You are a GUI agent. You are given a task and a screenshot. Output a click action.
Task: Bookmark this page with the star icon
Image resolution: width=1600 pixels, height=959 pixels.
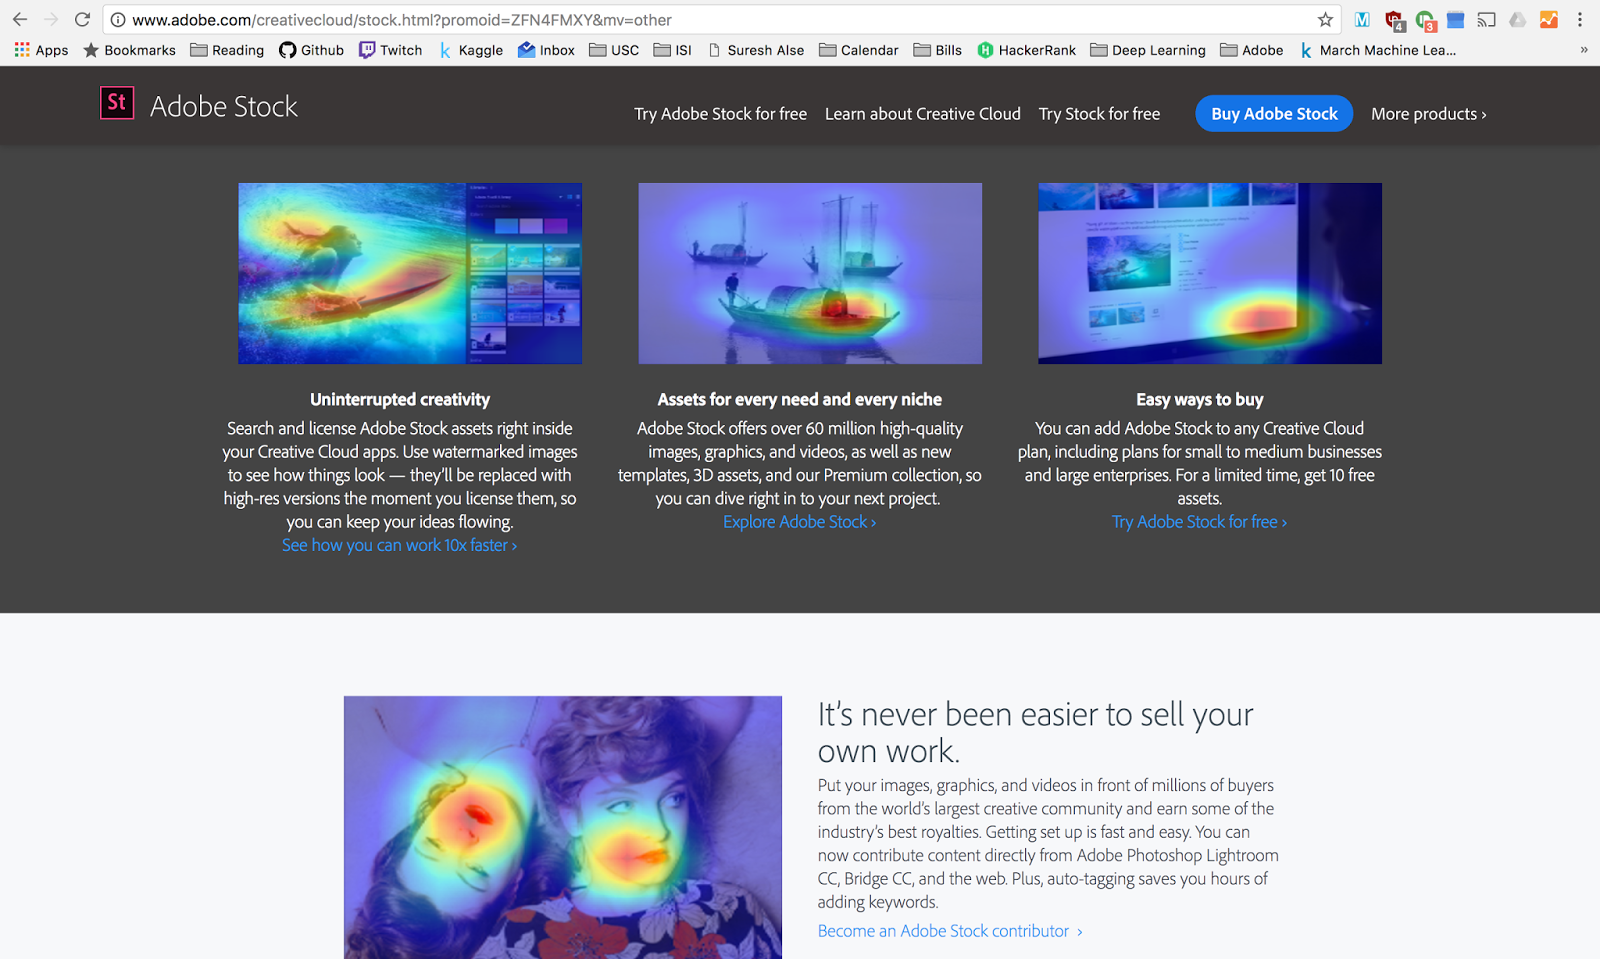pyautogui.click(x=1324, y=19)
